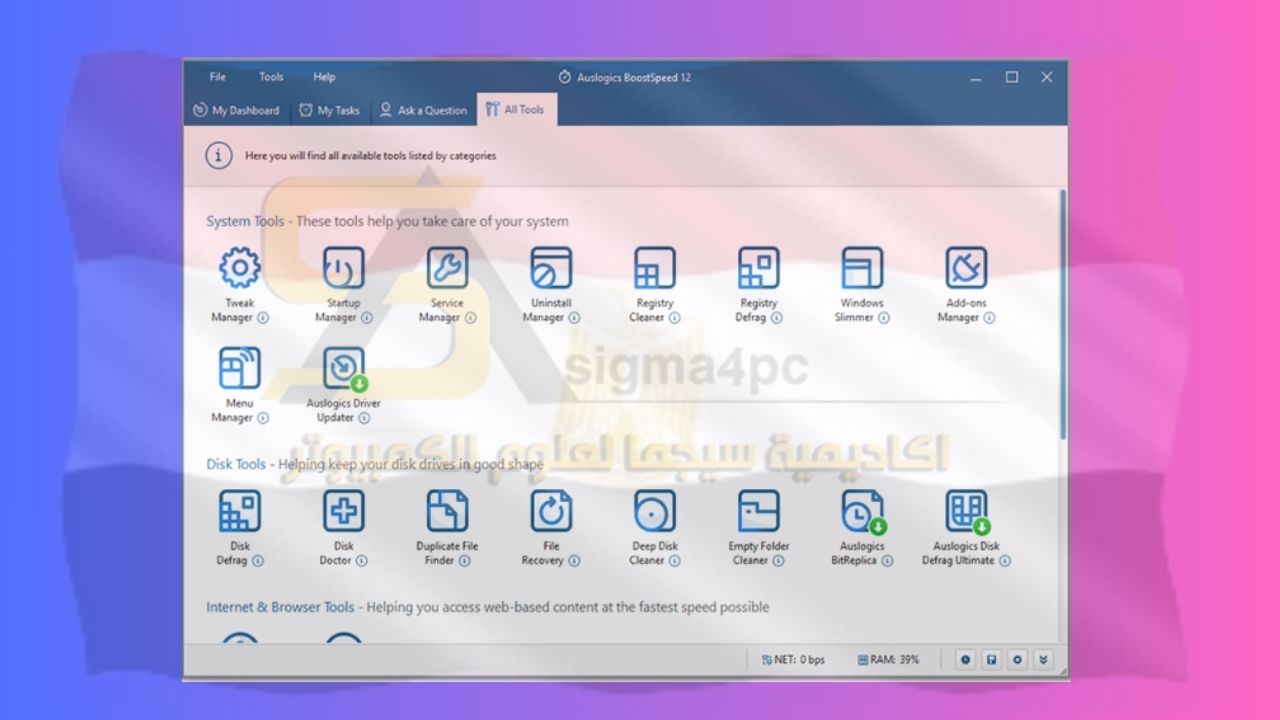The width and height of the screenshot is (1280, 720).
Task: Open the Tools menu
Action: point(271,77)
